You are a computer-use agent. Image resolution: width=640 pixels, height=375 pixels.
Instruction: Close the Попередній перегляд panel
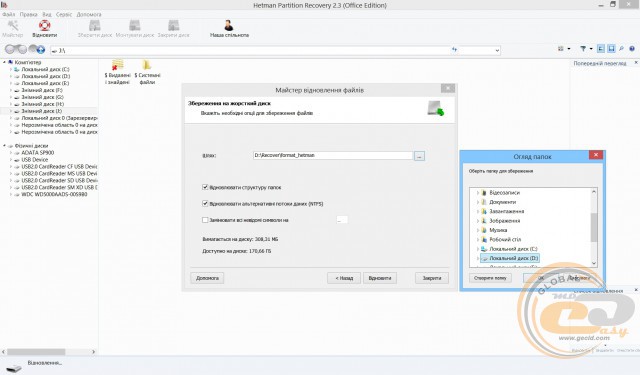click(636, 63)
